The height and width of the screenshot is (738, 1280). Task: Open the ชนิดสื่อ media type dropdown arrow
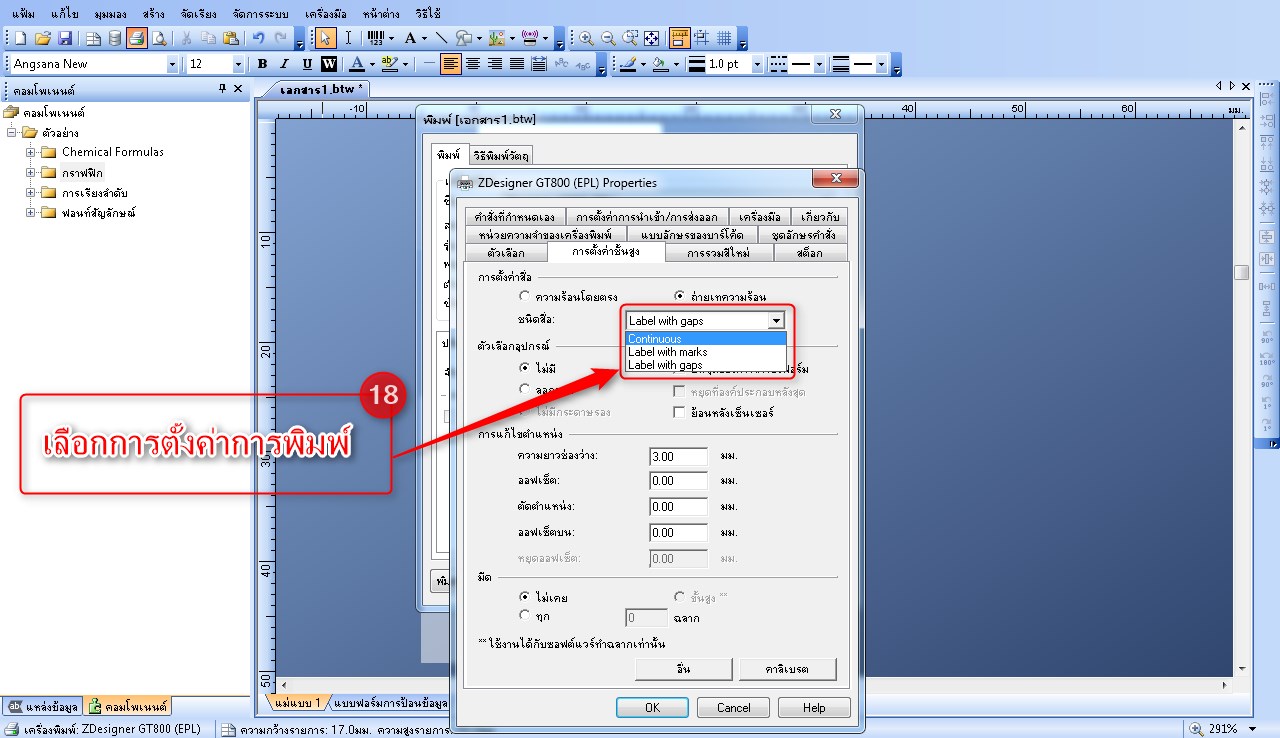click(x=775, y=321)
